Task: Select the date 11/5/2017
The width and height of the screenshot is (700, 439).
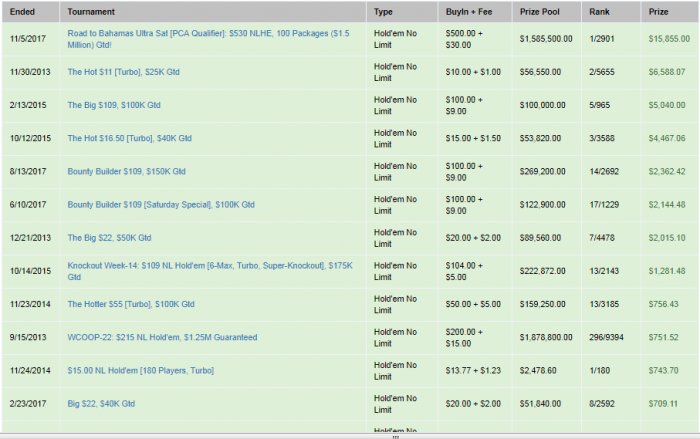Action: point(28,39)
